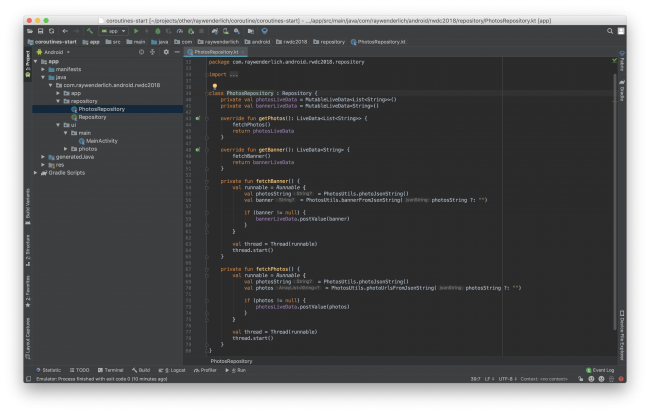Collapse the app module tree node
This screenshot has width=650, height=414.
[36, 61]
